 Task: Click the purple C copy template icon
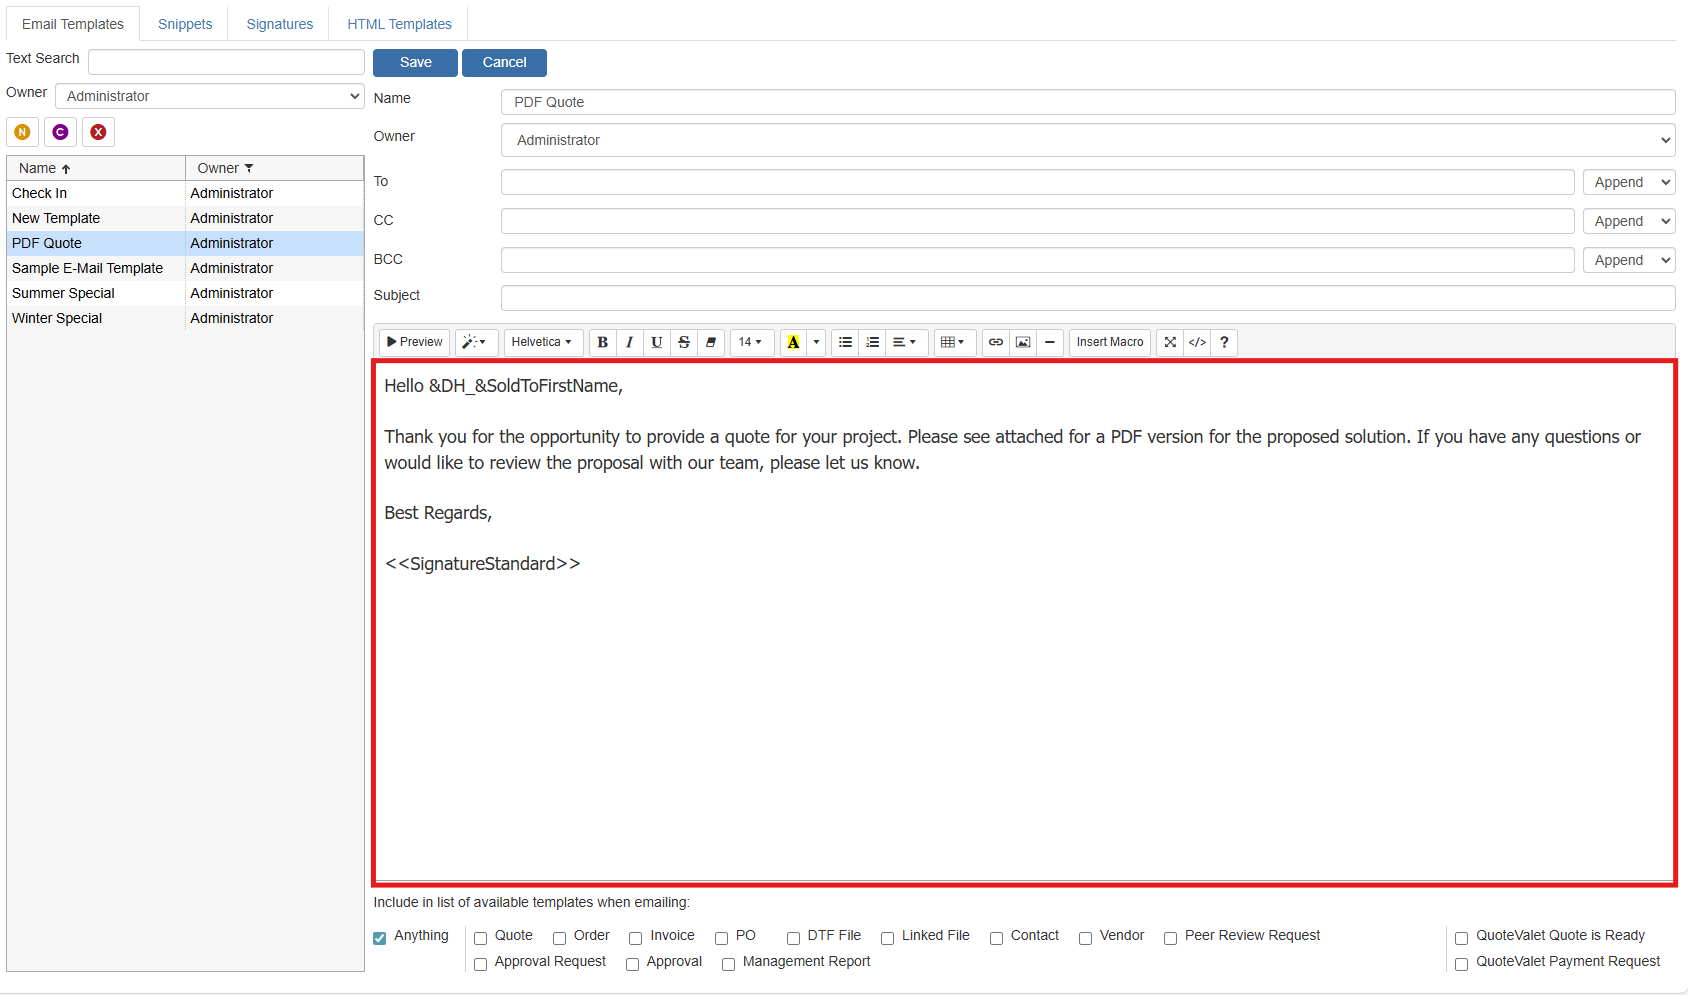(x=60, y=132)
